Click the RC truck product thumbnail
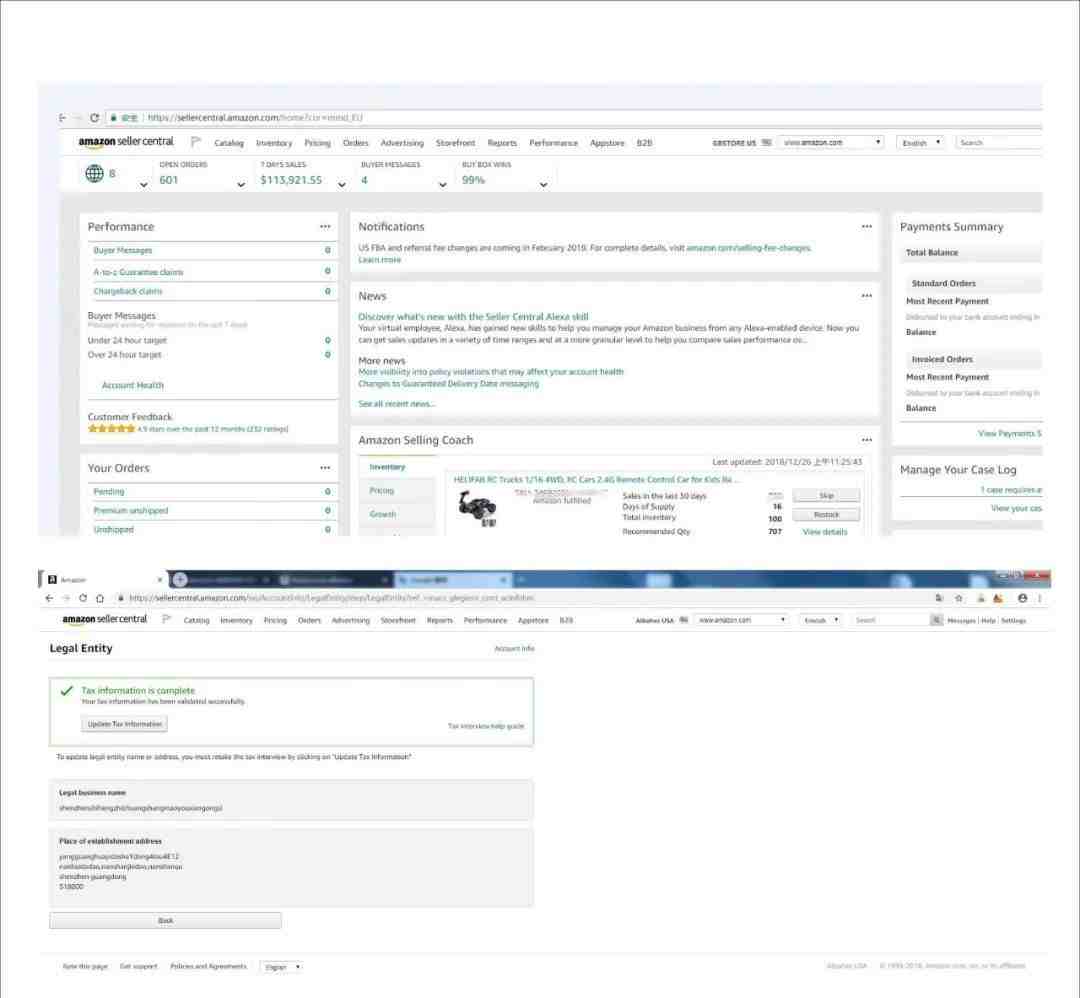Viewport: 1080px width, 998px height. [x=478, y=509]
